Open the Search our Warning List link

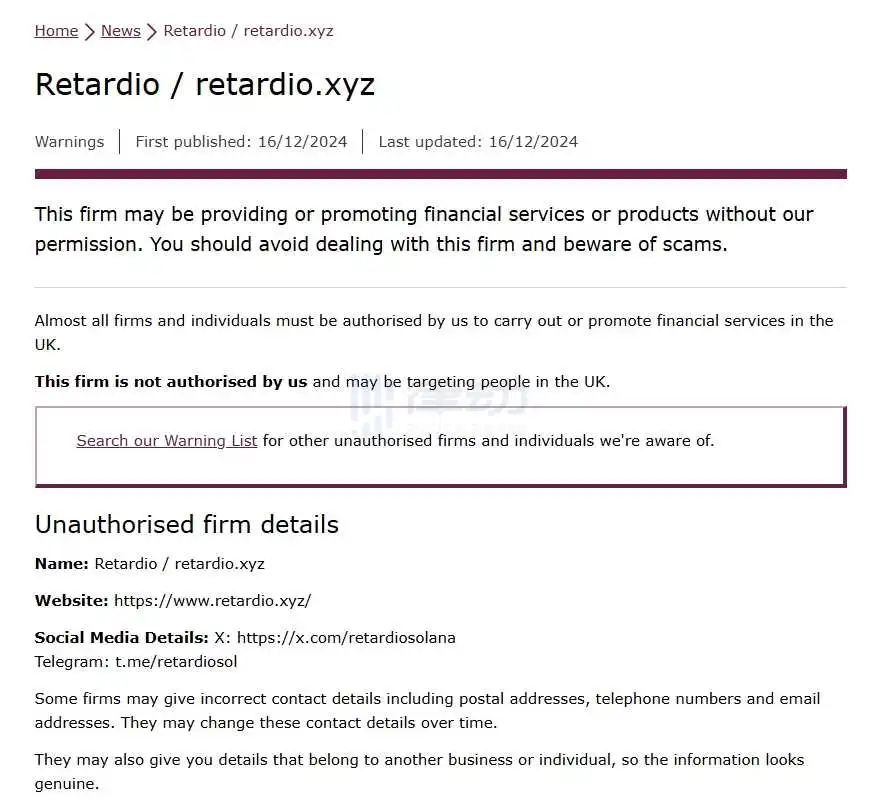tap(167, 441)
